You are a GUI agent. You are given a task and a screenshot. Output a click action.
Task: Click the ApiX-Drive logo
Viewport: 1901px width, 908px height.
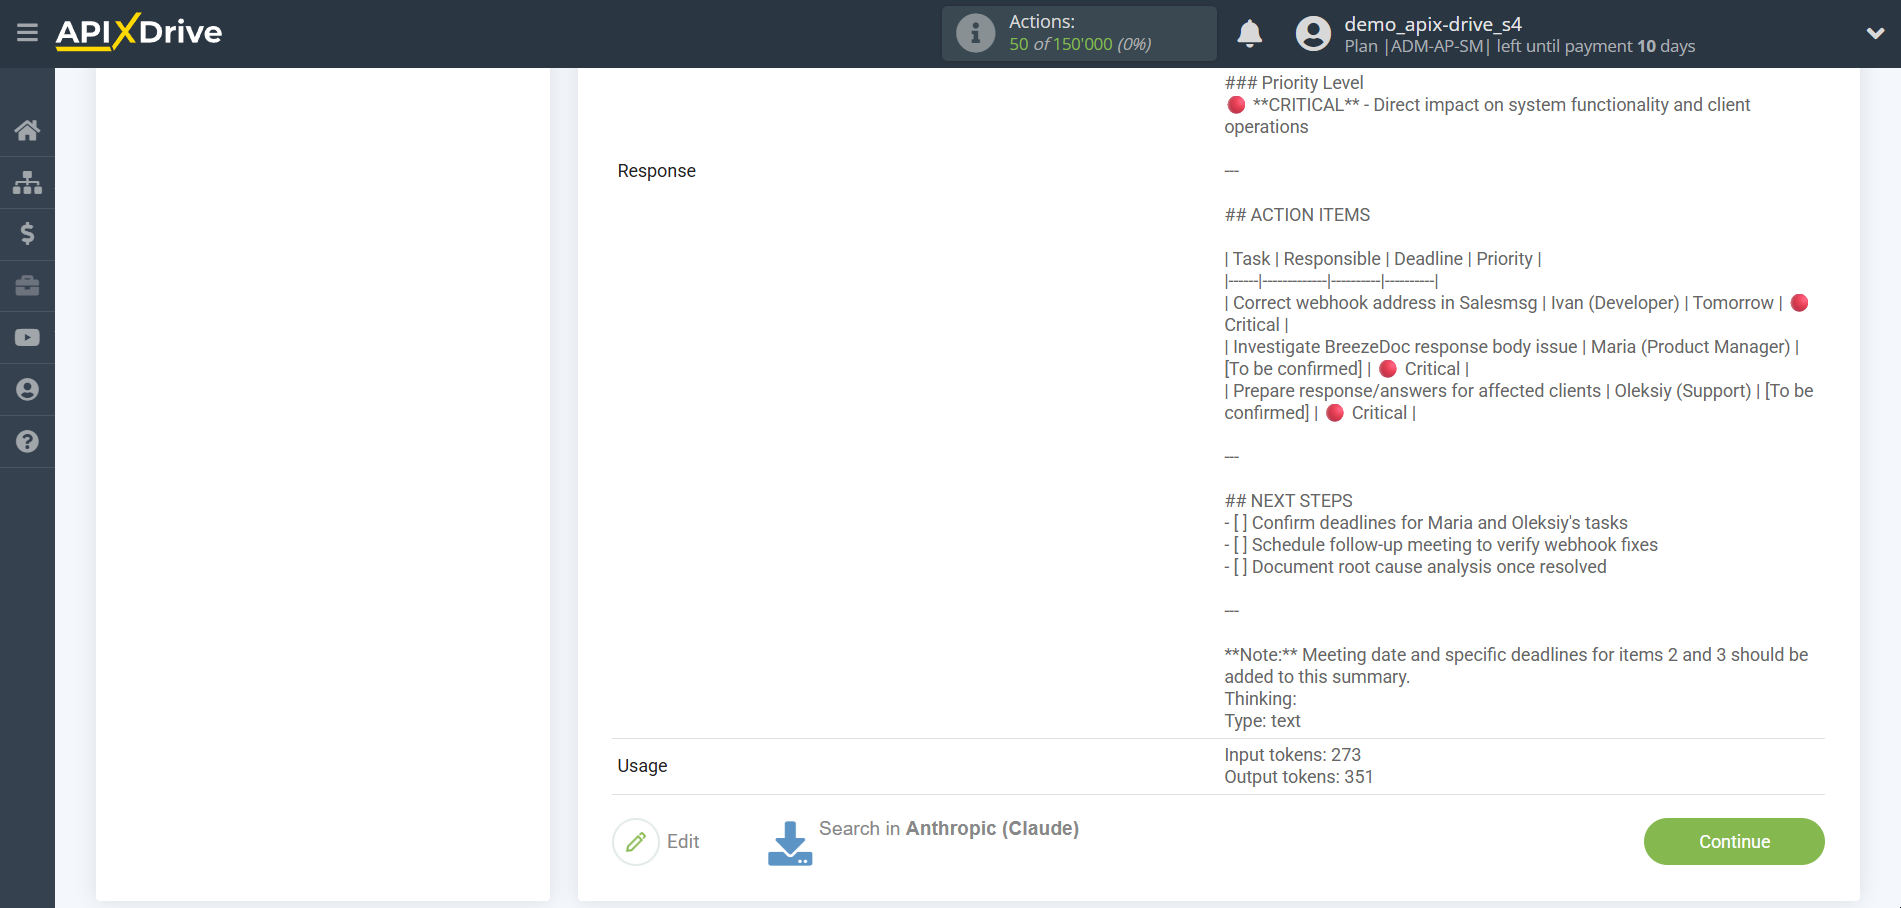tap(139, 32)
